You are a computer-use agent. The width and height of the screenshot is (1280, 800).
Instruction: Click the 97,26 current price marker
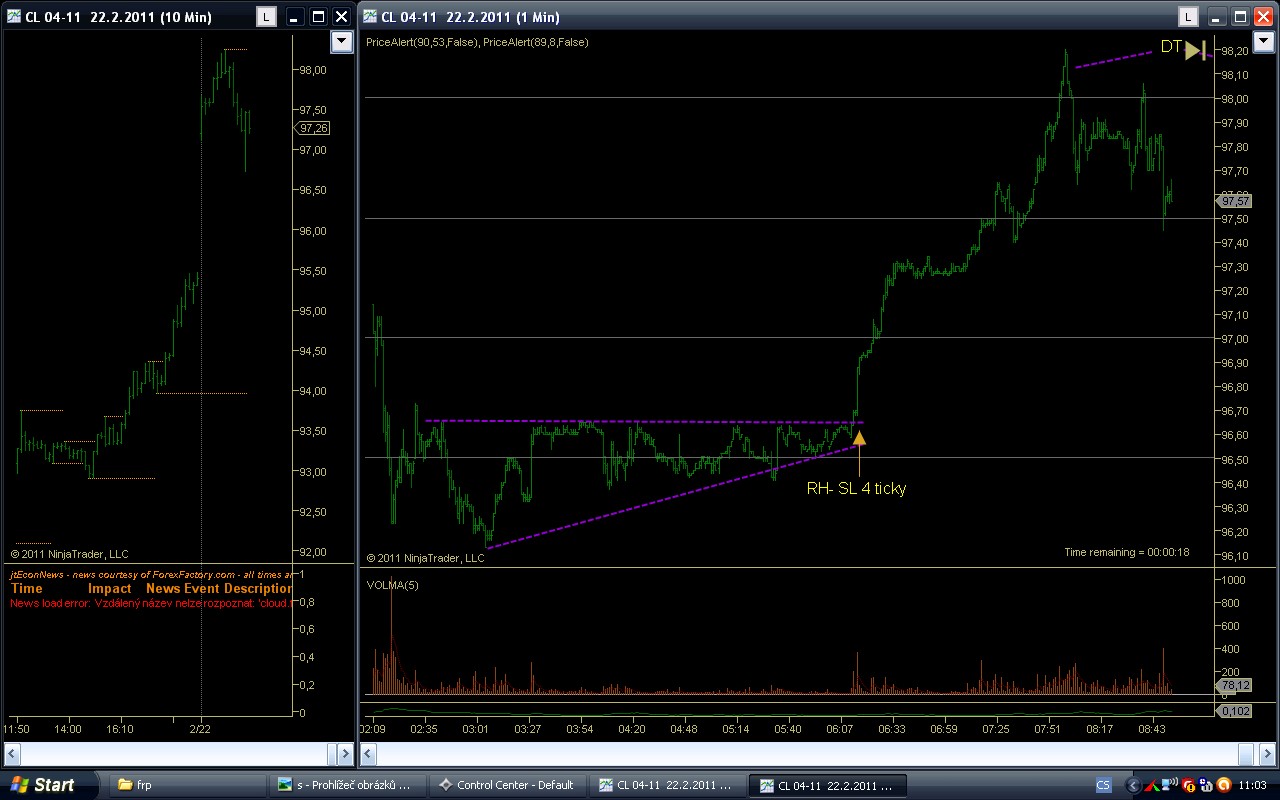tap(314, 128)
